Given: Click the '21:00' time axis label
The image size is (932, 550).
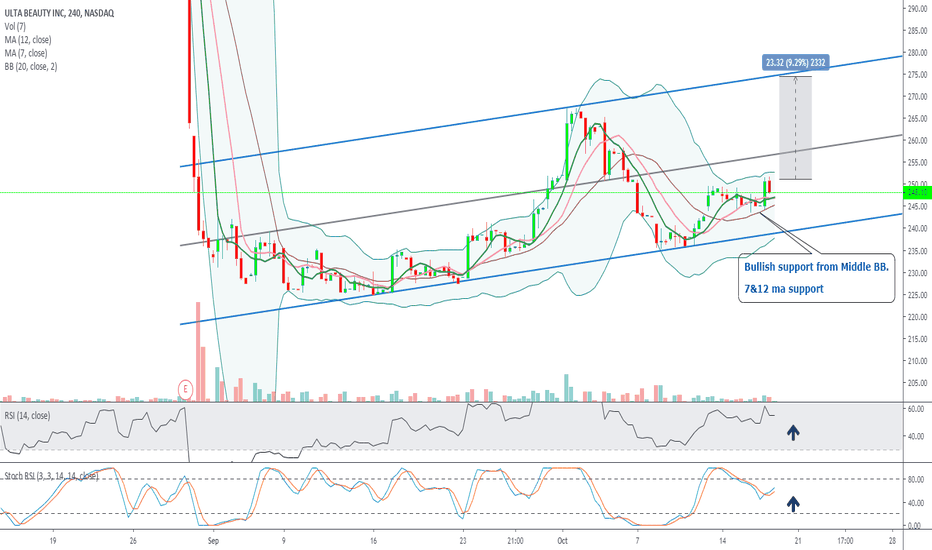Looking at the screenshot, I should click(x=515, y=540).
